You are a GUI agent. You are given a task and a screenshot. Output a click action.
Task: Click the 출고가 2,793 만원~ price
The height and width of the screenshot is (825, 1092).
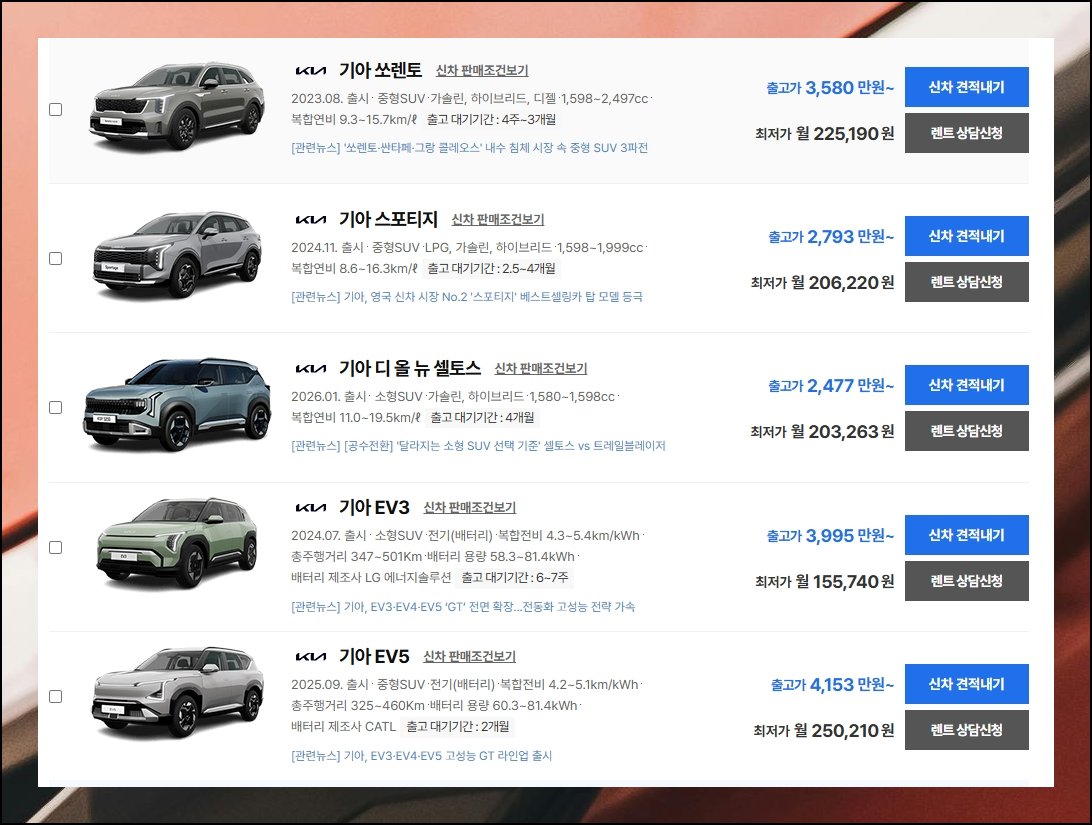831,237
